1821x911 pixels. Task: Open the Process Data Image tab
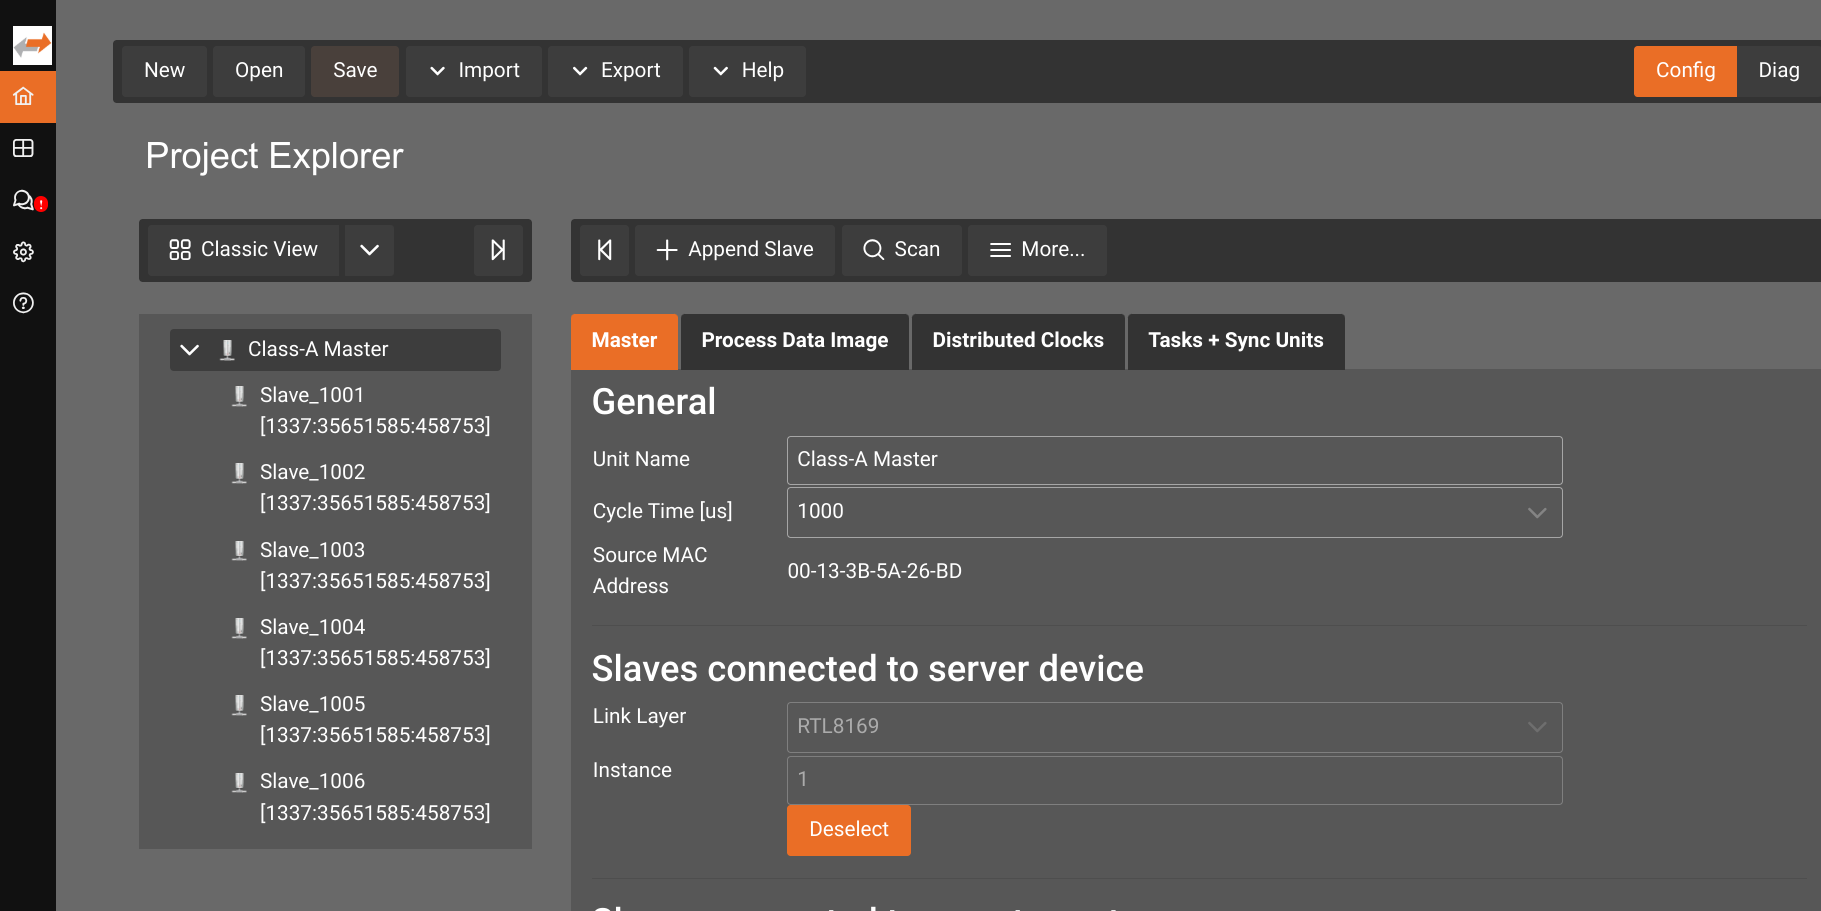click(794, 341)
